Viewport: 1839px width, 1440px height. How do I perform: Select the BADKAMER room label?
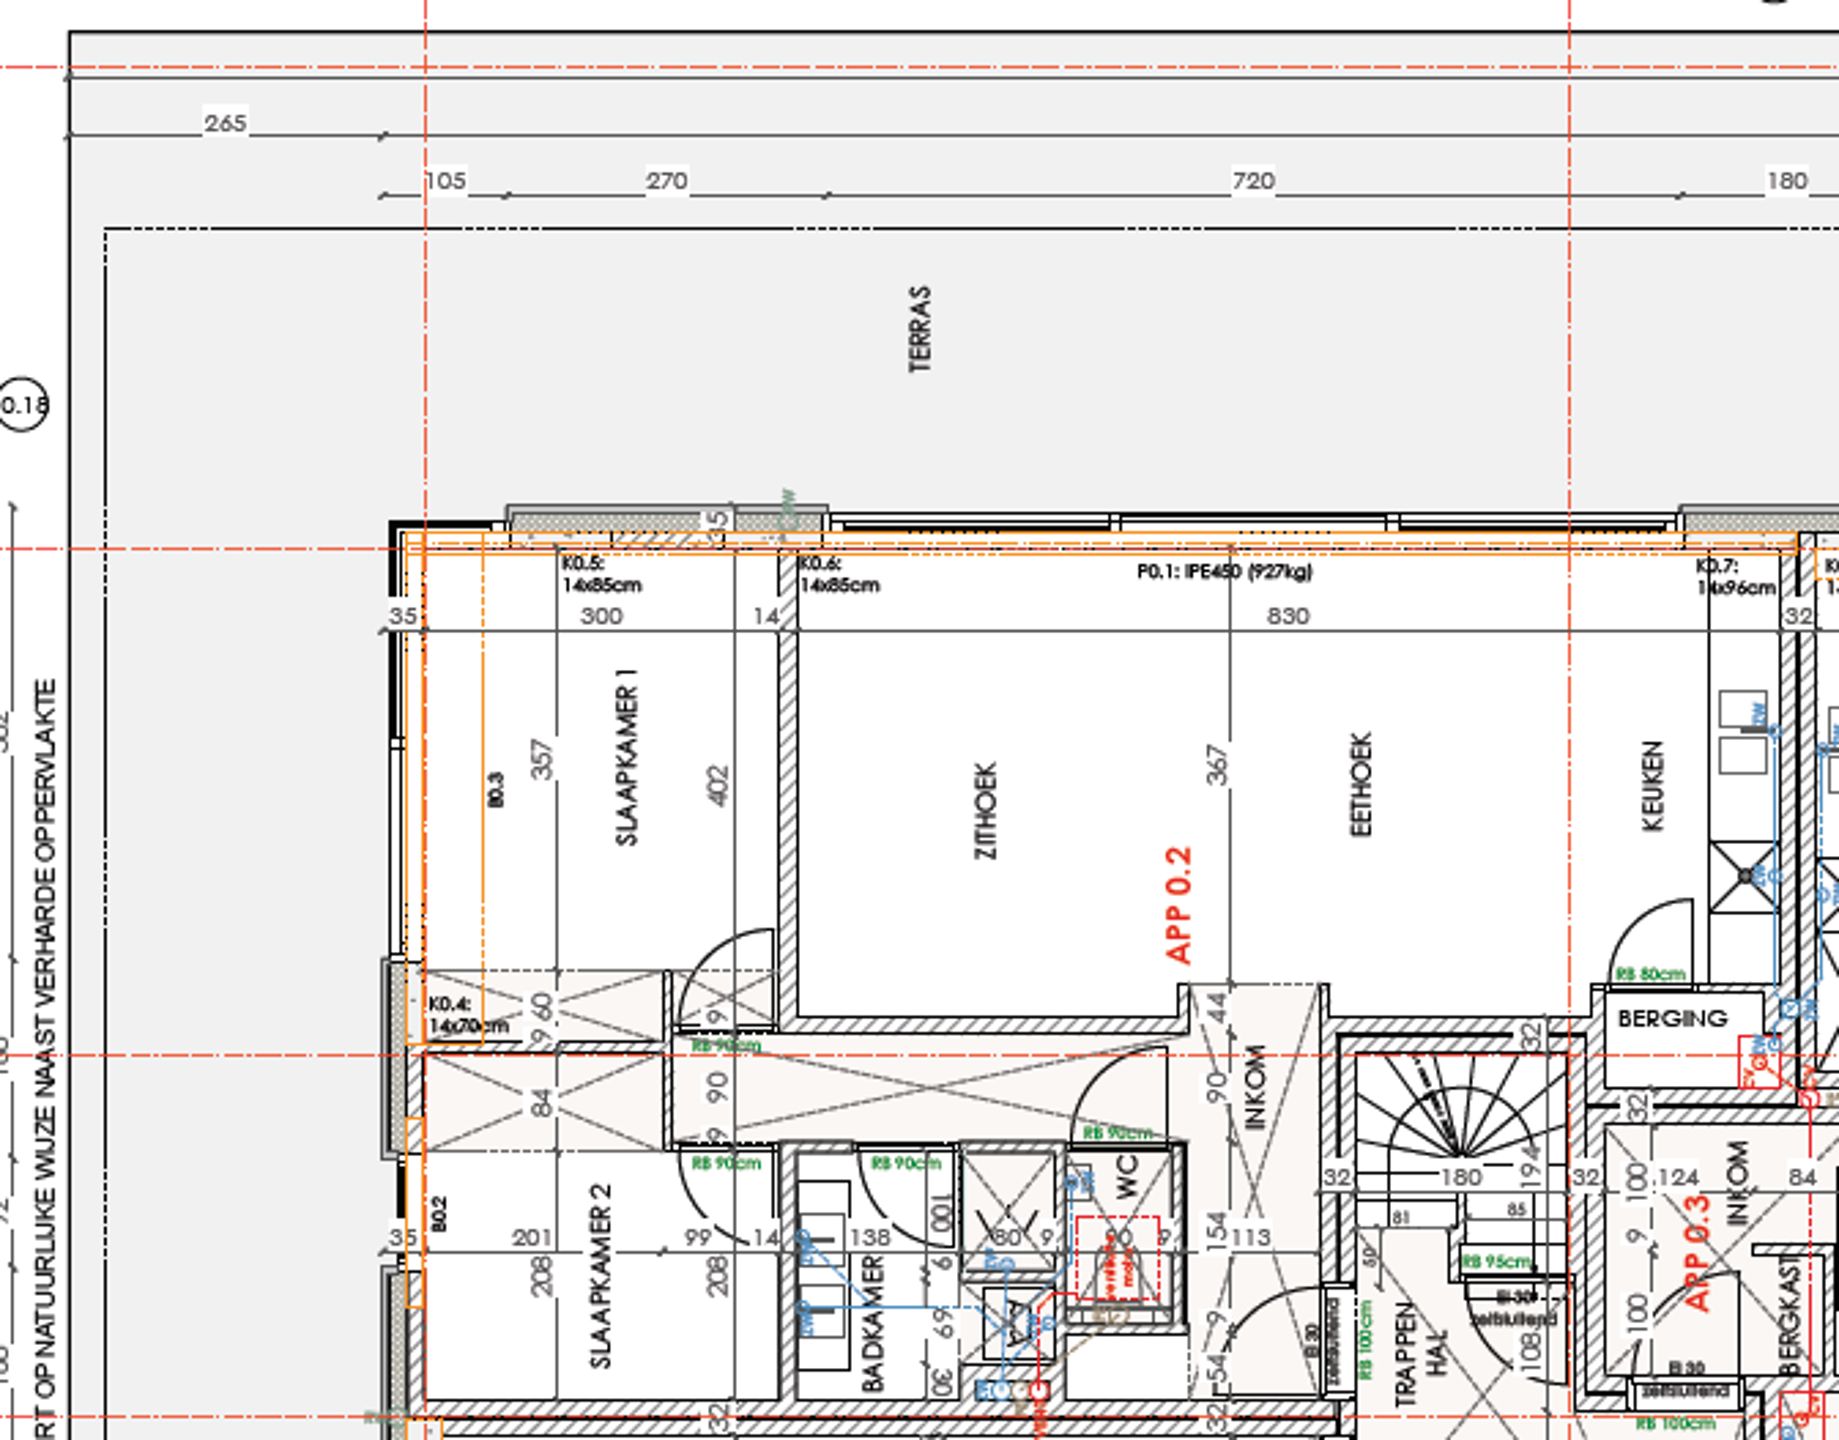tap(872, 1323)
